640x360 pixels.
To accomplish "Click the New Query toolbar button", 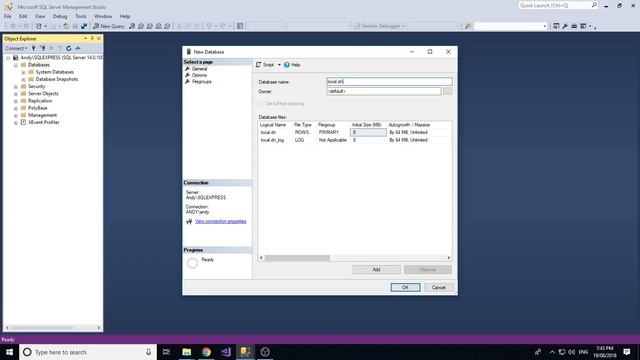I will [109, 26].
